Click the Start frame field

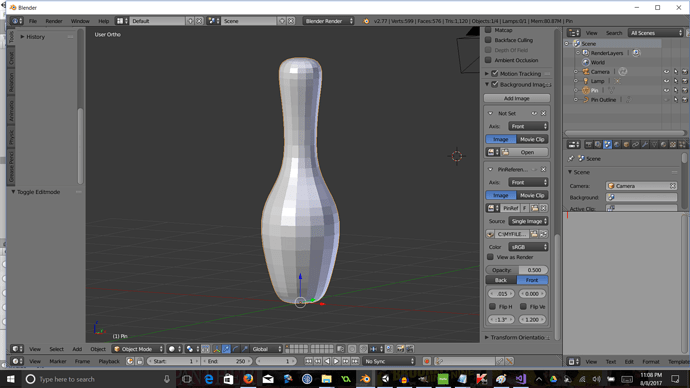click(x=173, y=361)
